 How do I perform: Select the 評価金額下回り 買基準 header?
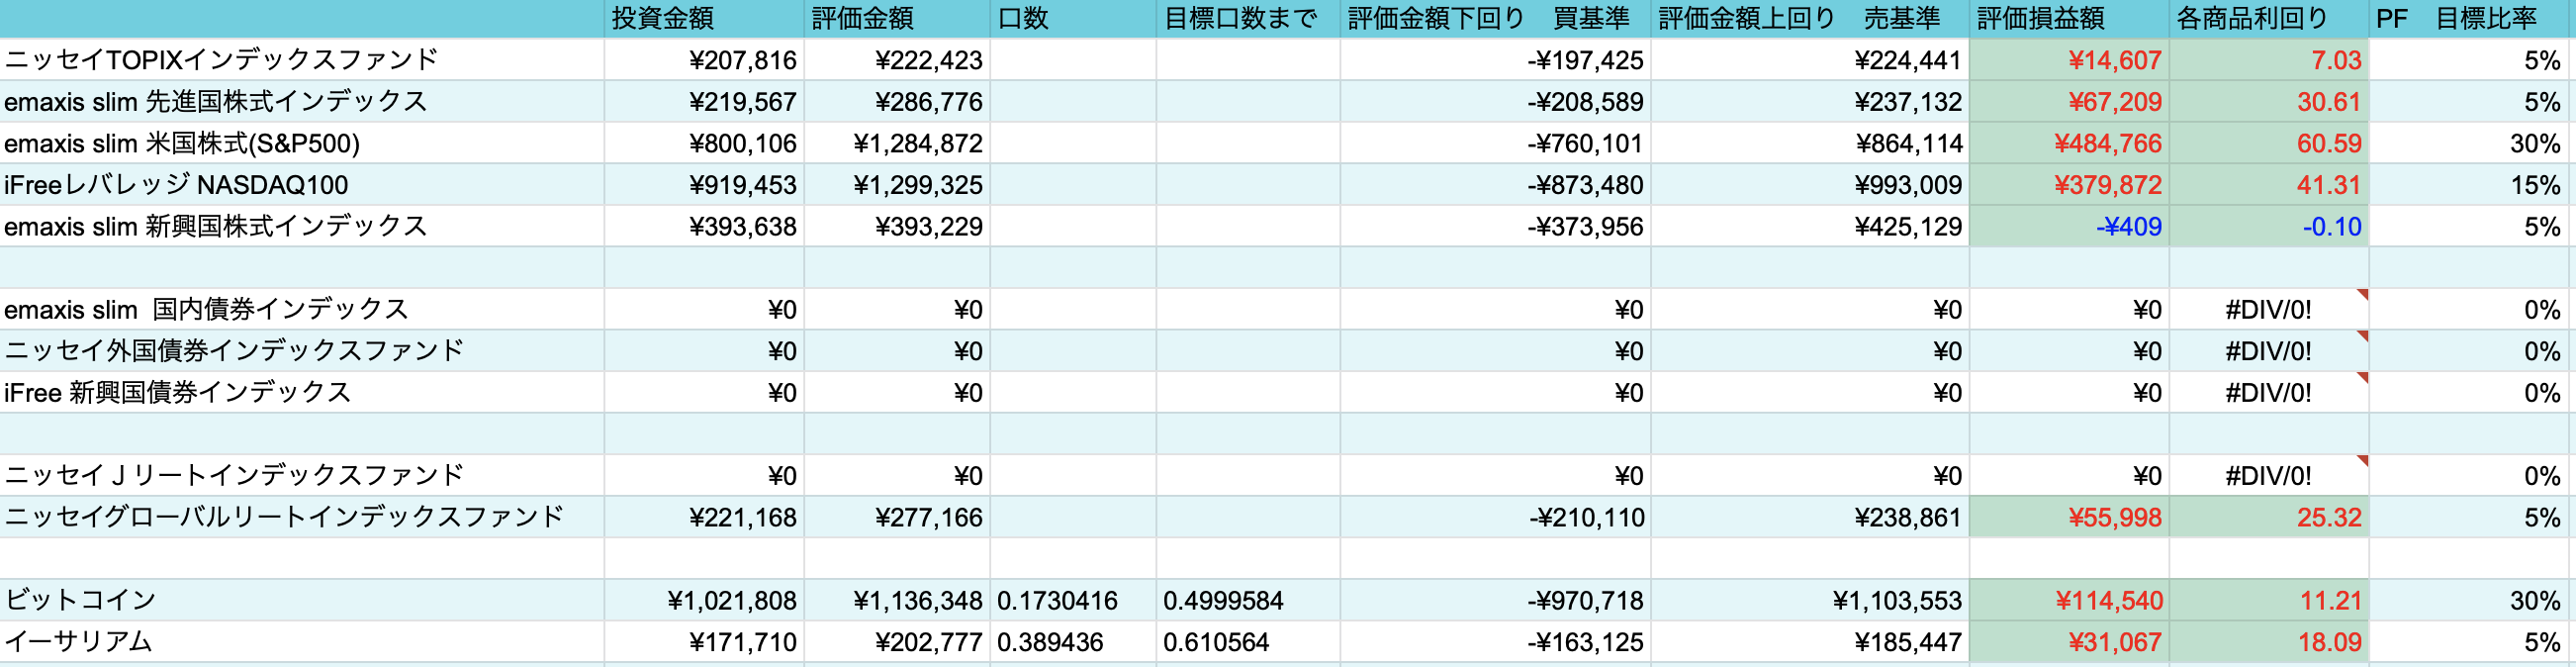click(1495, 19)
